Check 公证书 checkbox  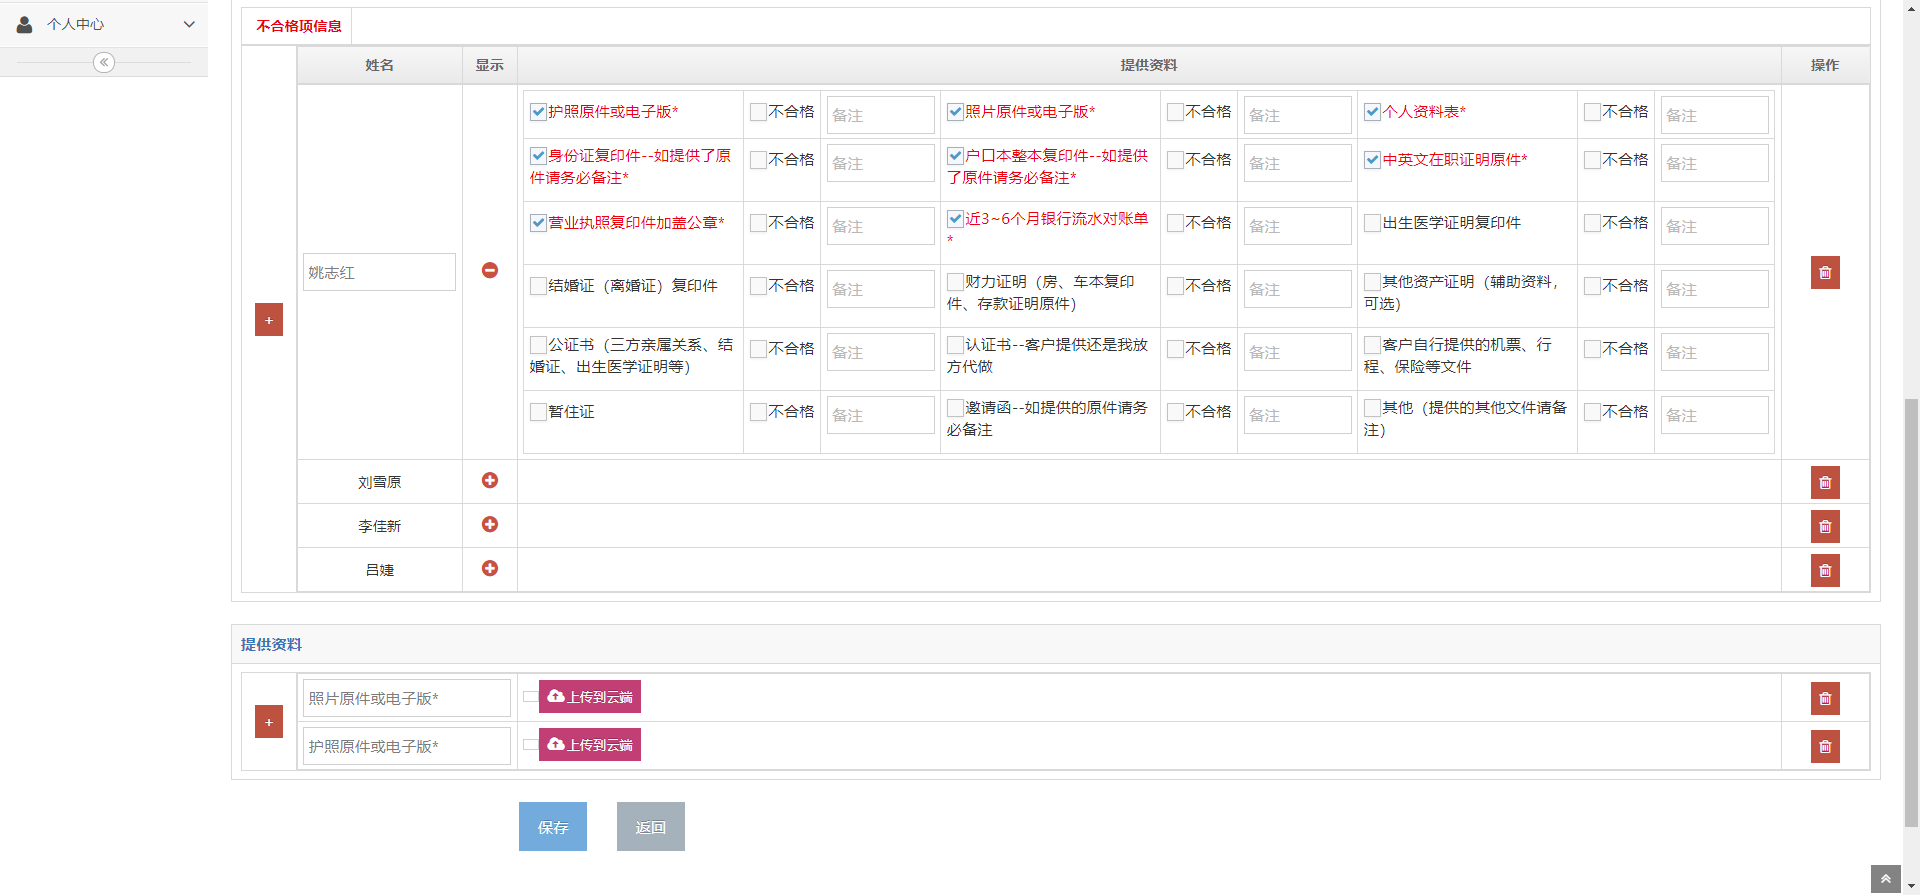tap(538, 345)
